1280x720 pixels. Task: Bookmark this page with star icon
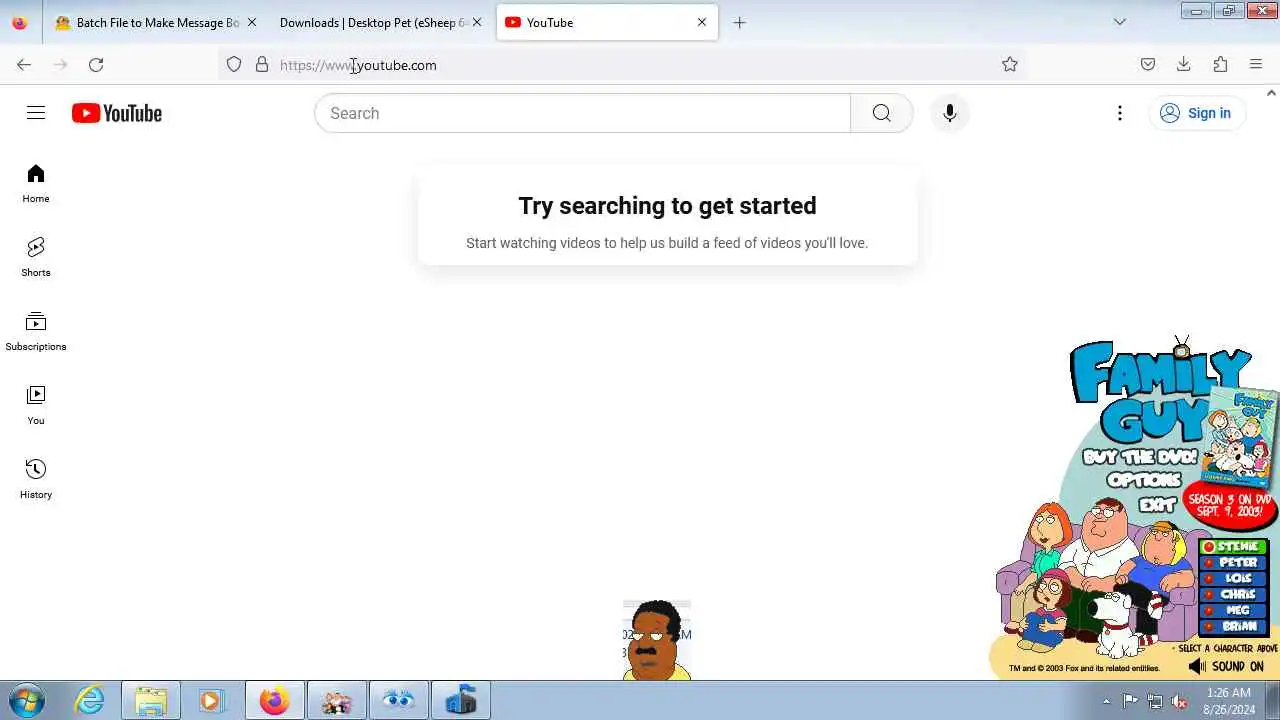(x=1010, y=65)
